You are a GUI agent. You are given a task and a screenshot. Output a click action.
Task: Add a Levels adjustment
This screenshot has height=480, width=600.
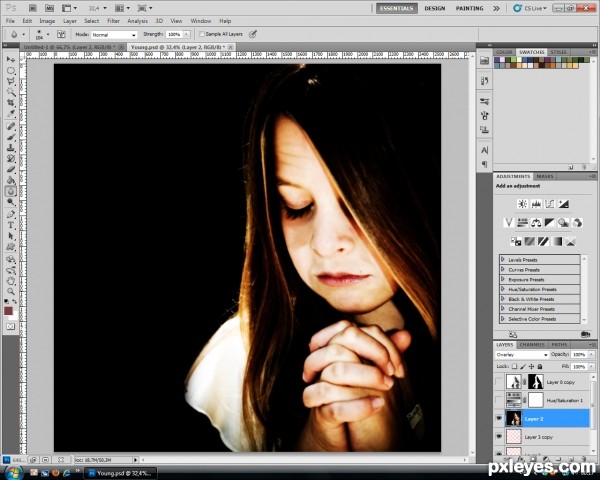click(x=536, y=204)
